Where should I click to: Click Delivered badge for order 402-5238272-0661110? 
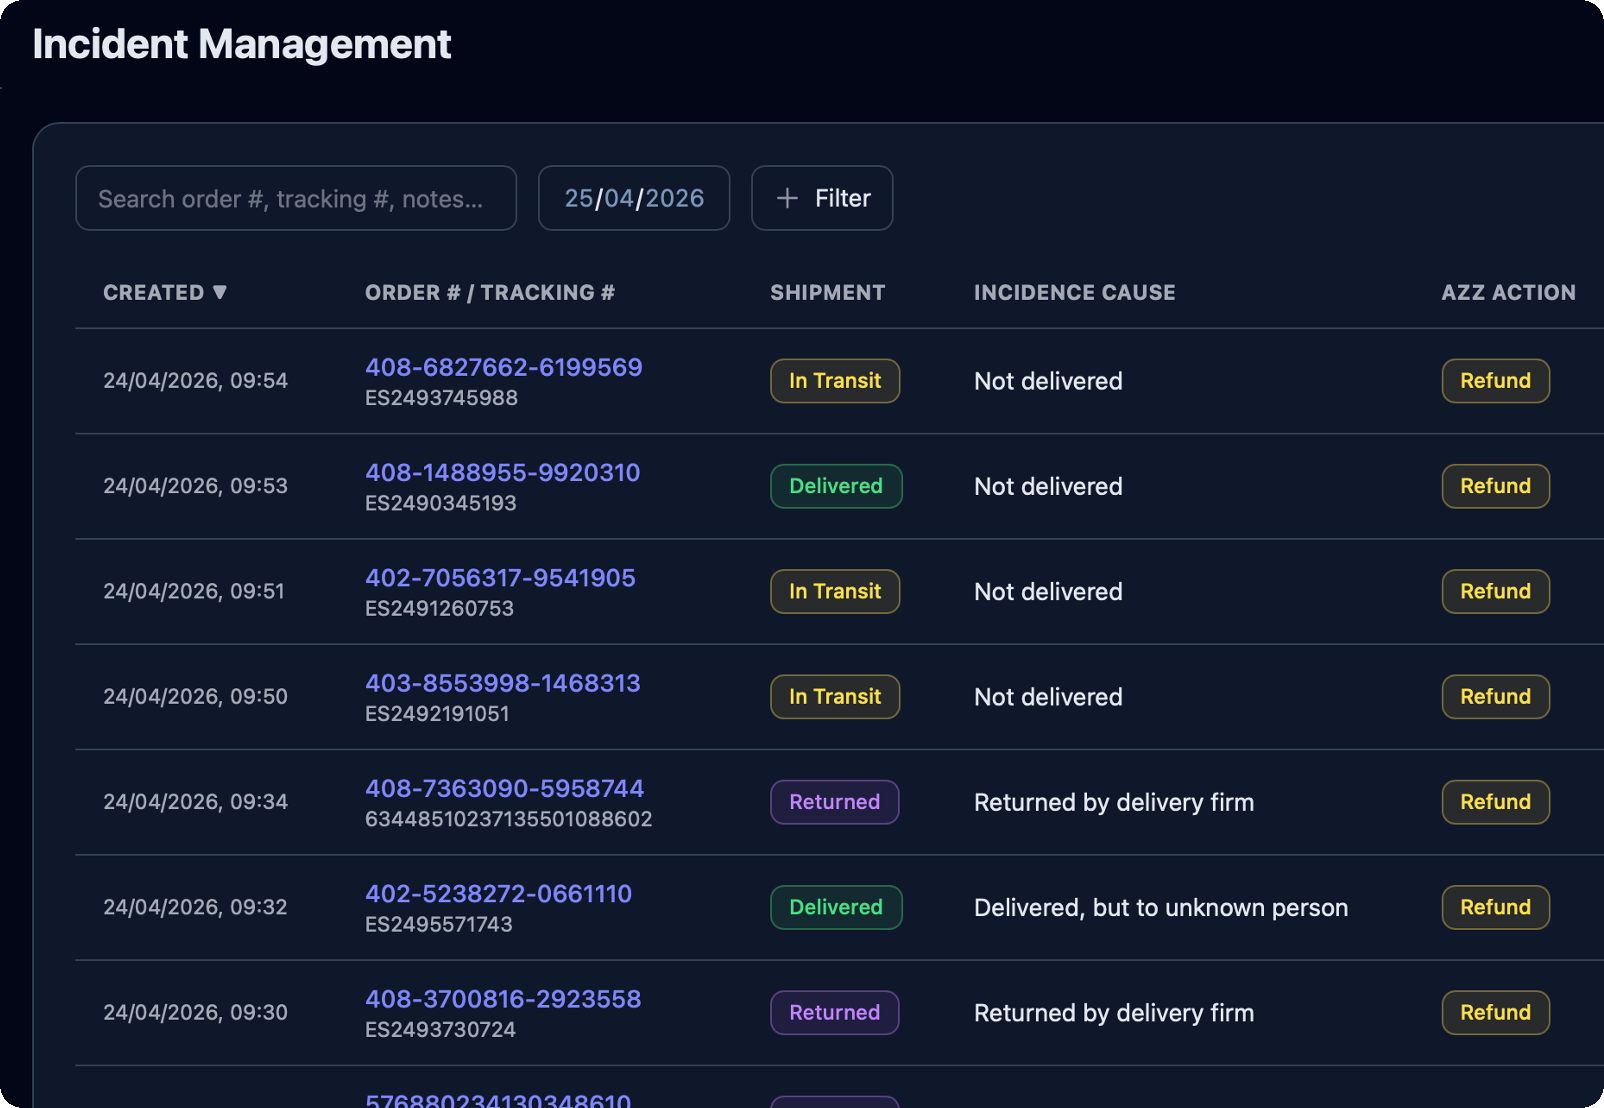[836, 907]
